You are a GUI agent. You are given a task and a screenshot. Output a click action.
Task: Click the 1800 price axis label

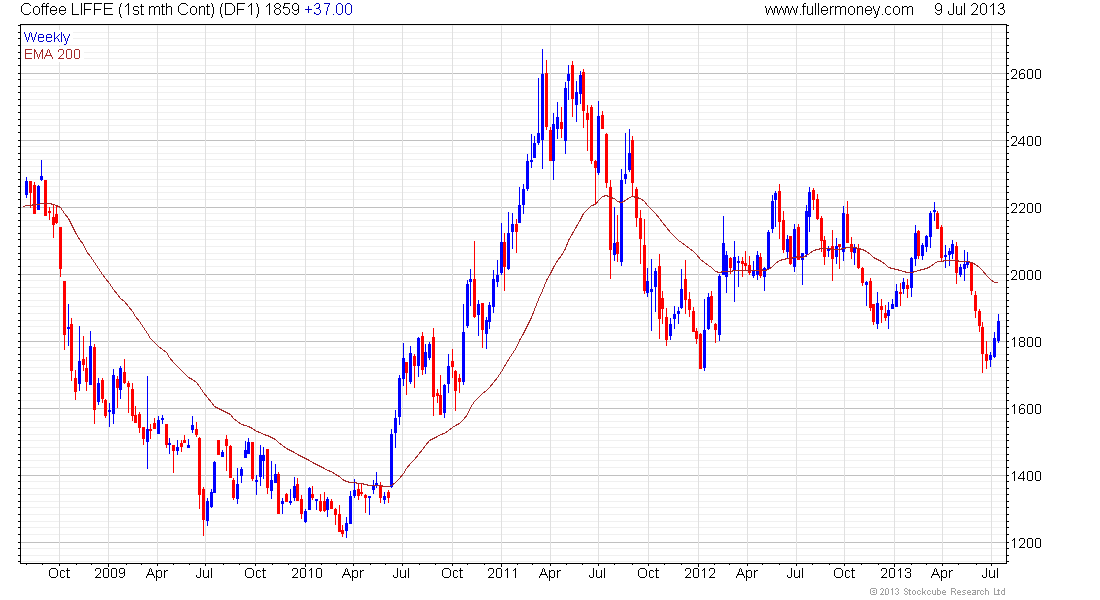pyautogui.click(x=1026, y=342)
